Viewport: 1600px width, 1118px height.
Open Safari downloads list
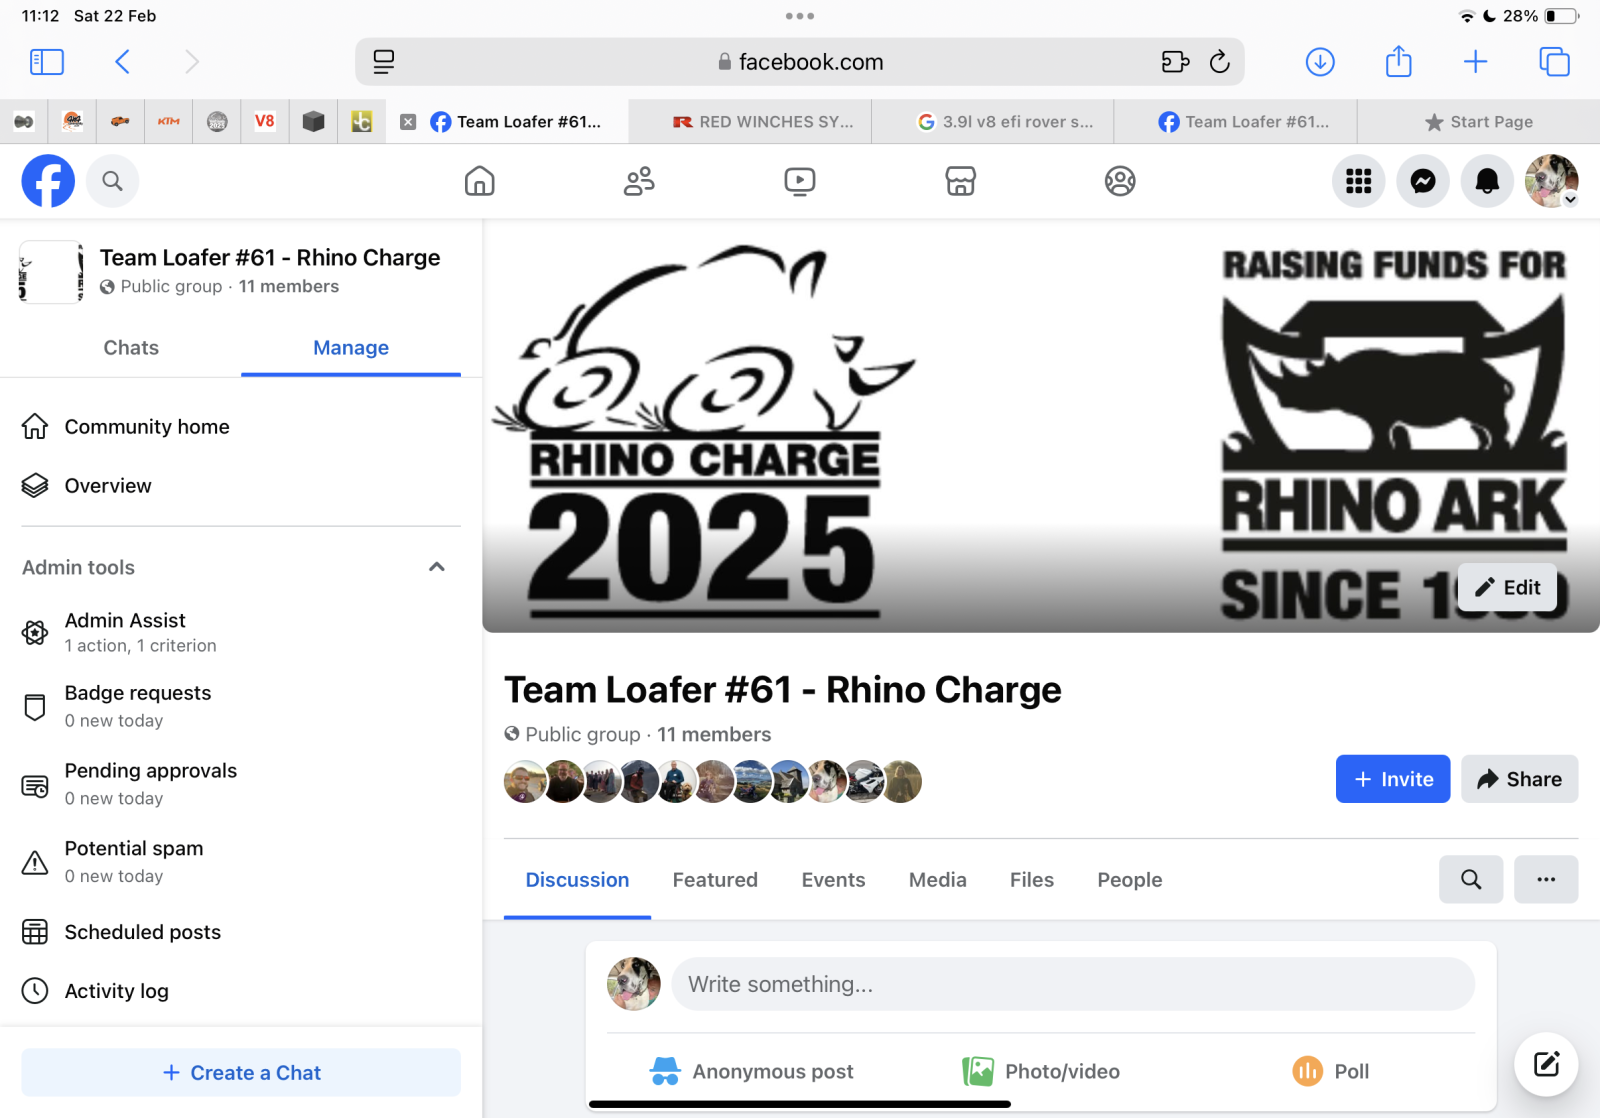(1320, 62)
